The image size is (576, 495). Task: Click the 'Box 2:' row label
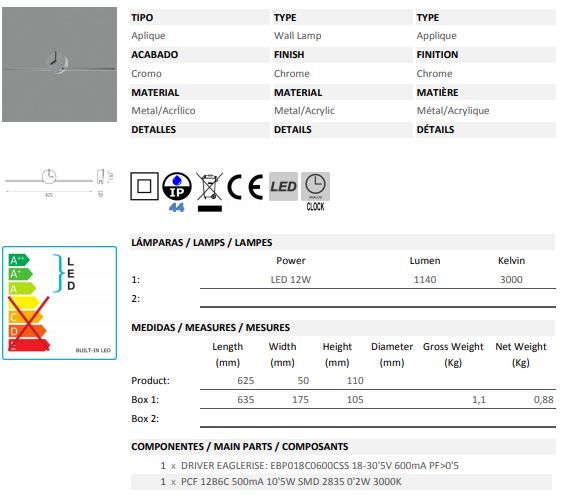point(145,419)
